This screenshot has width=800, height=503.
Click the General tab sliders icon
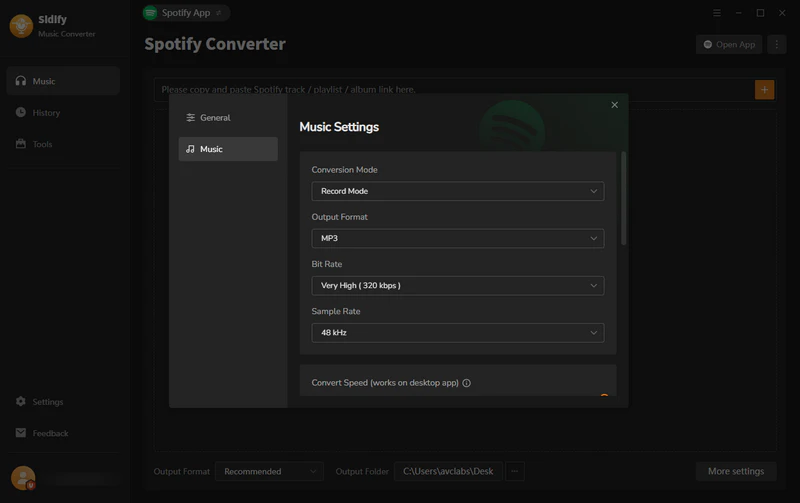coord(190,118)
